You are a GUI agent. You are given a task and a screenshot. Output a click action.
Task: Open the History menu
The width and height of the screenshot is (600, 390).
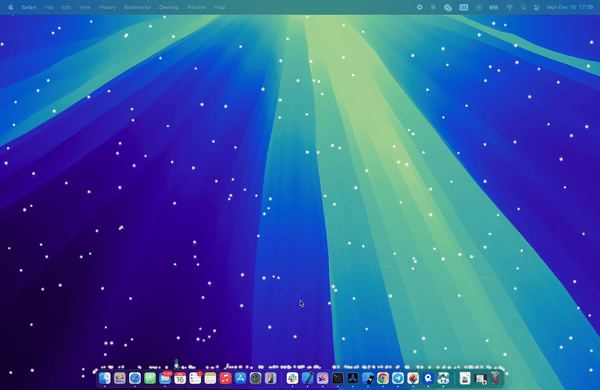point(107,7)
